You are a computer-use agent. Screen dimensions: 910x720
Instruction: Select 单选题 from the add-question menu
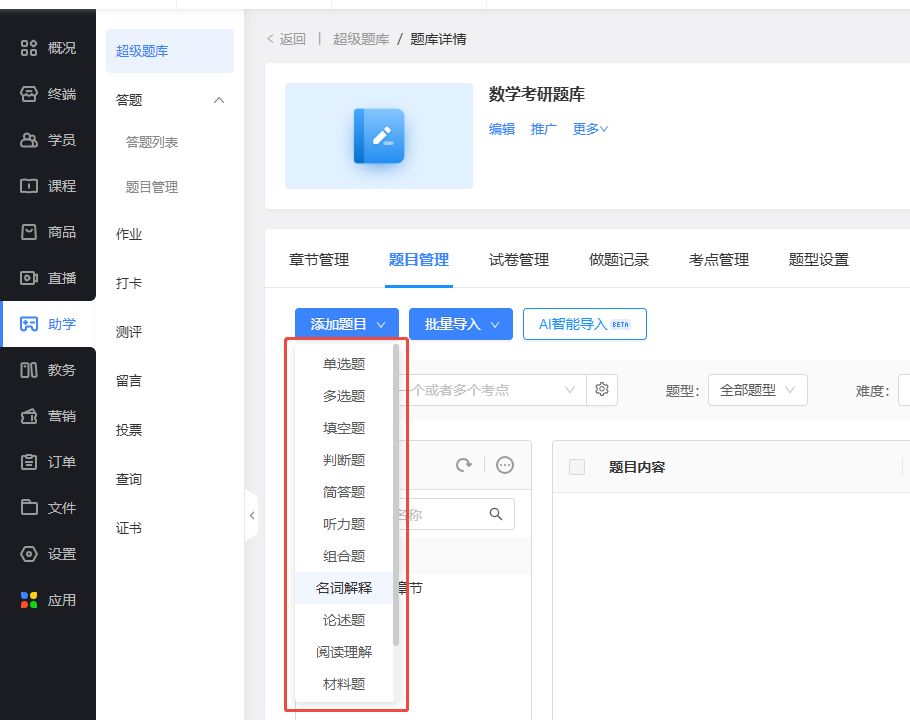tap(344, 364)
